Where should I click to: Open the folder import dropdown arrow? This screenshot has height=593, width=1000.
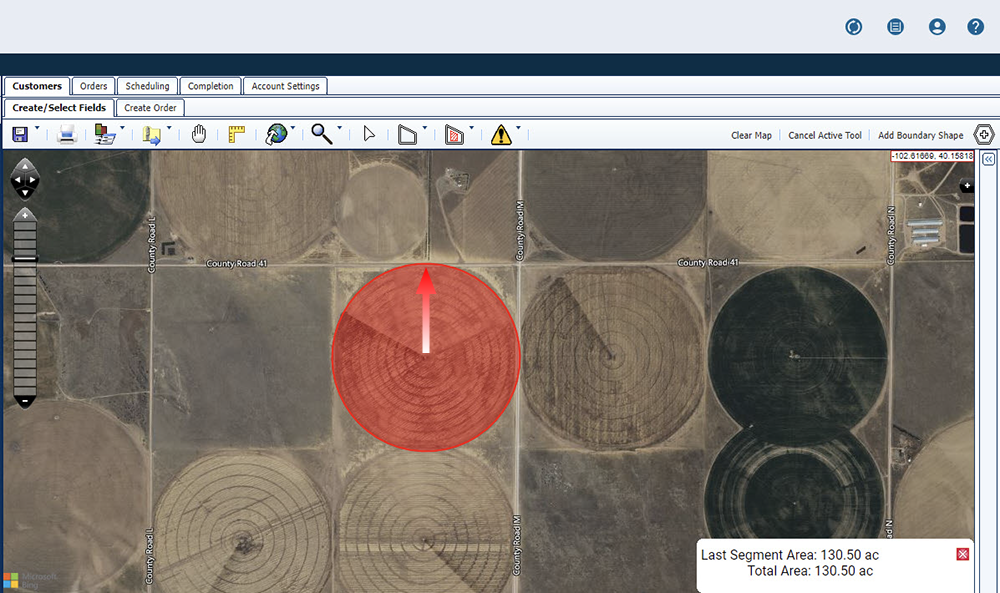169,128
